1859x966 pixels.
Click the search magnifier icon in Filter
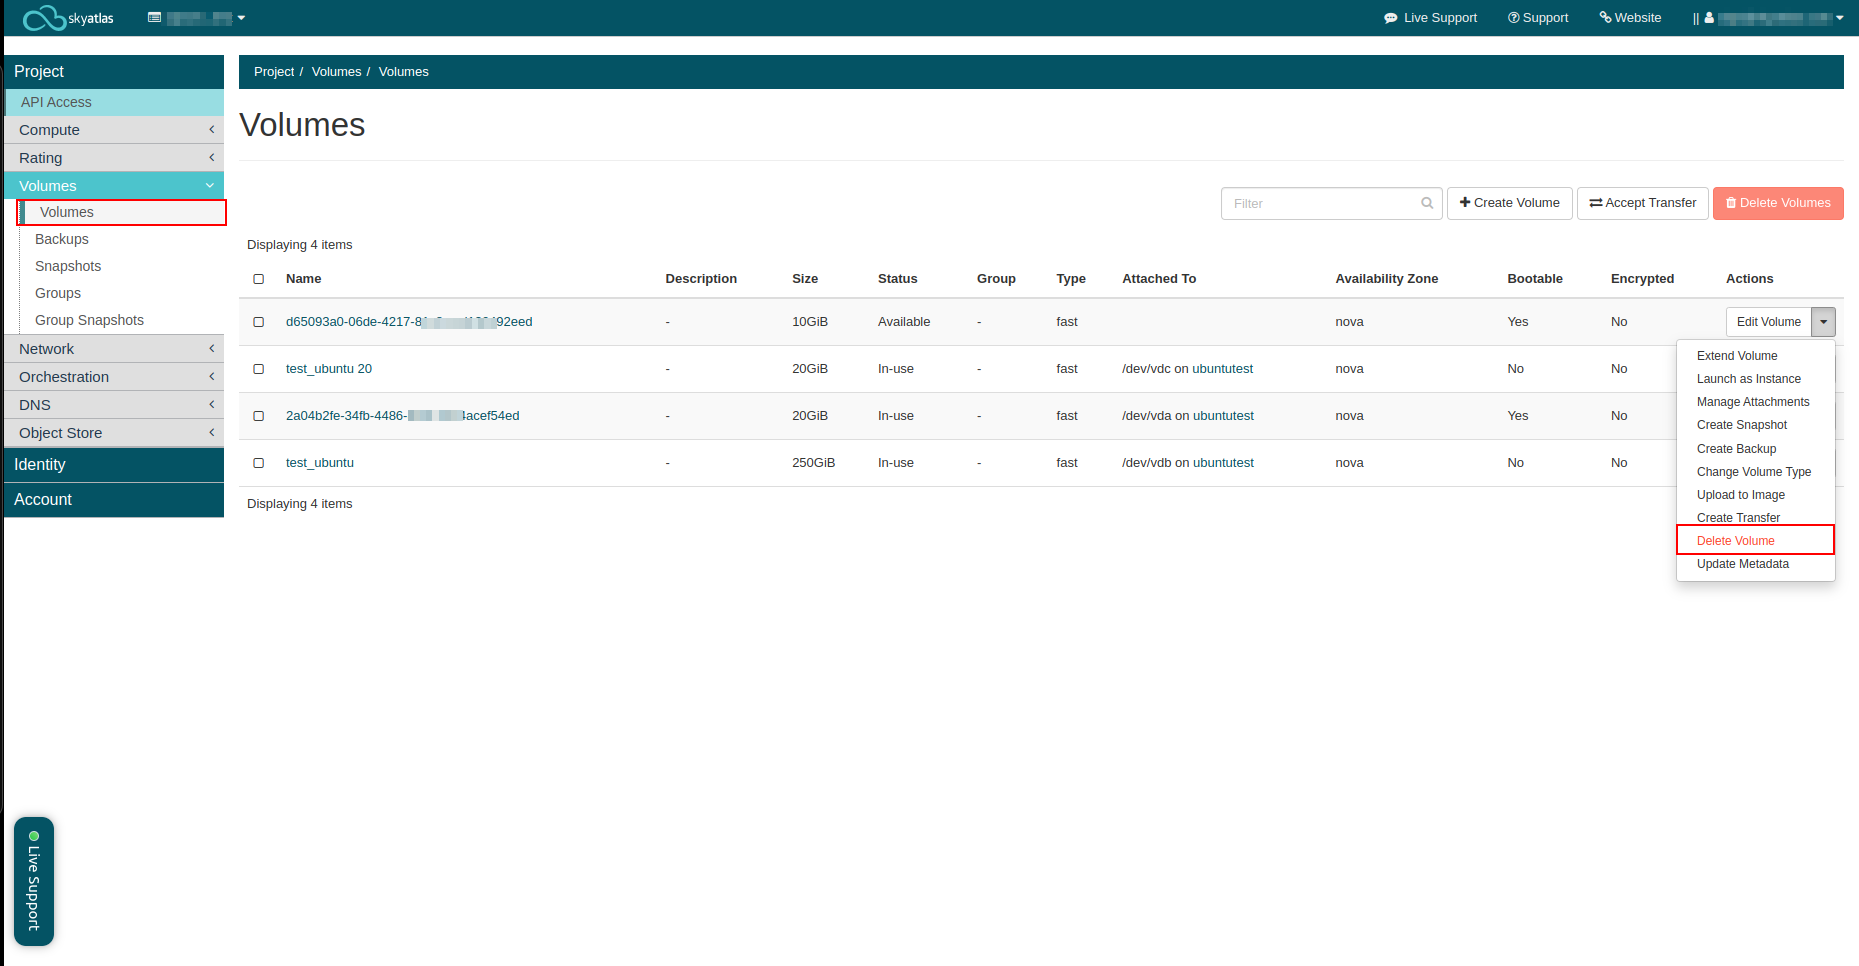pos(1427,203)
